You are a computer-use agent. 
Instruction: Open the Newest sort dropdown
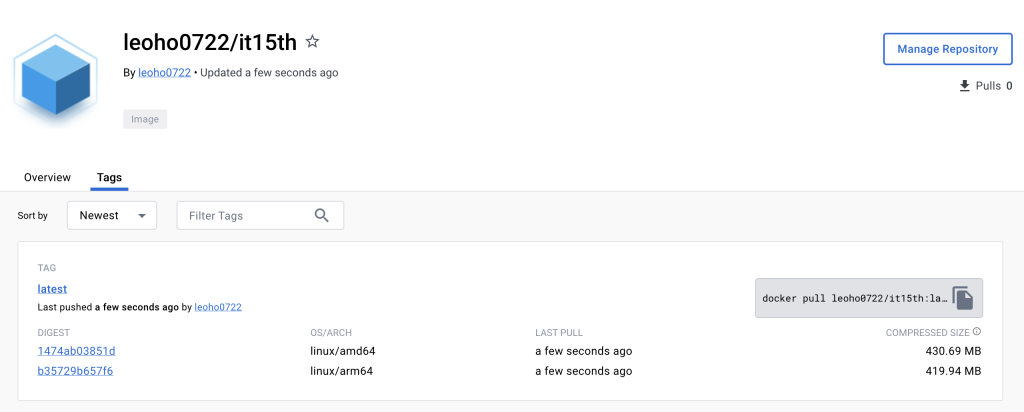[111, 215]
